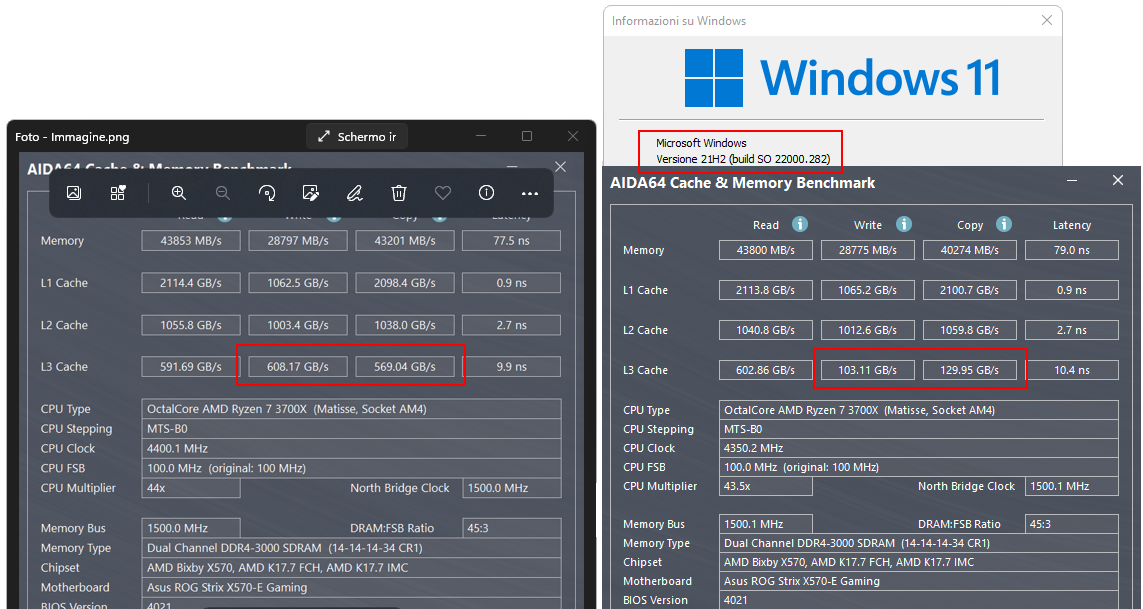Click the 1040.8 GB/s L2 read field
Viewport: 1143px width, 609px height.
(x=765, y=330)
